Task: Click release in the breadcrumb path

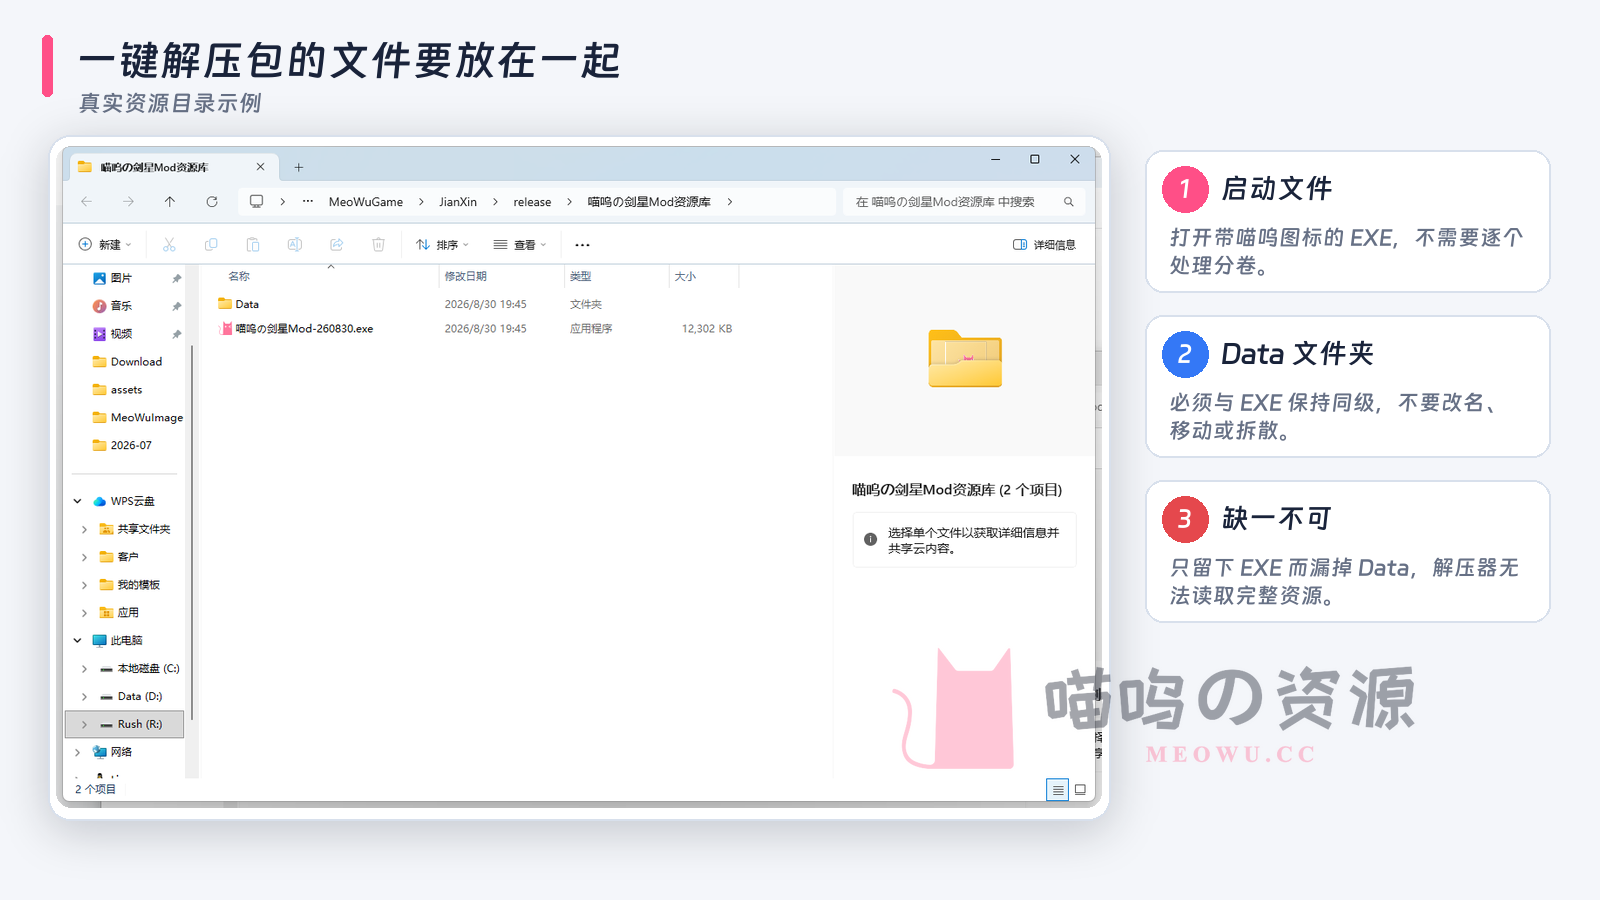Action: [532, 202]
